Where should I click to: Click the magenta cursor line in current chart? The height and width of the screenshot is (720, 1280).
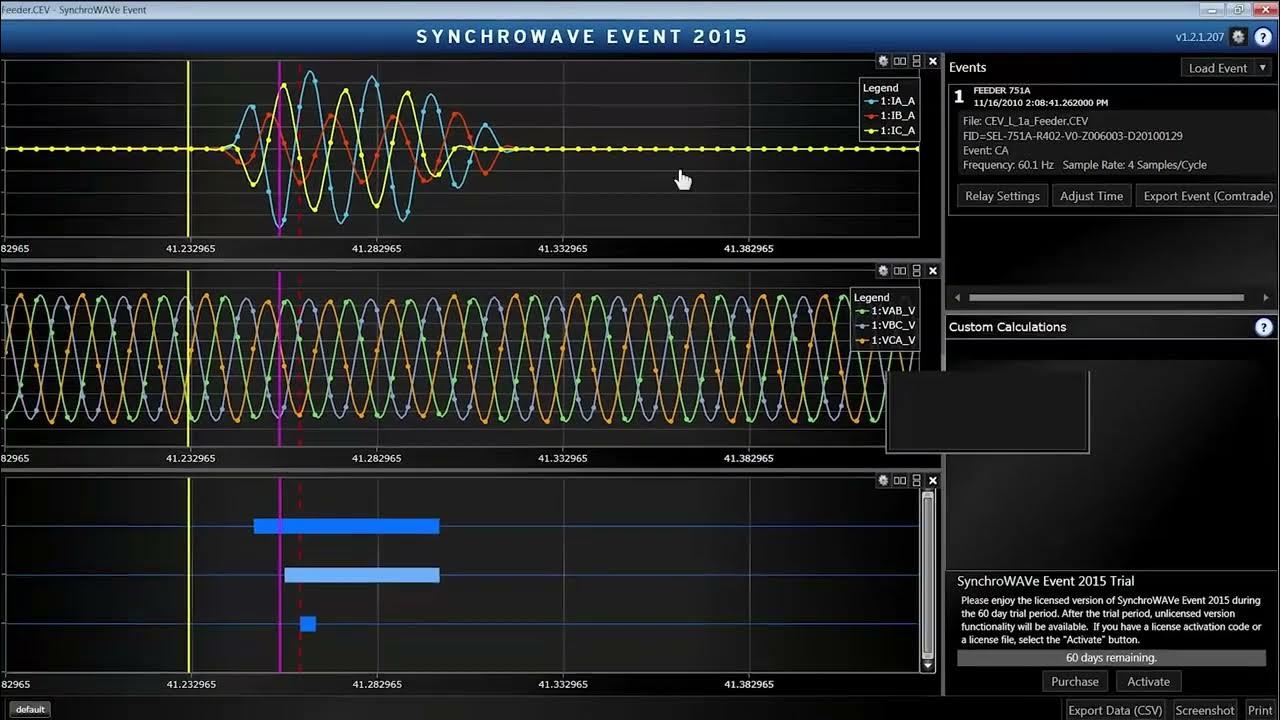[279, 148]
